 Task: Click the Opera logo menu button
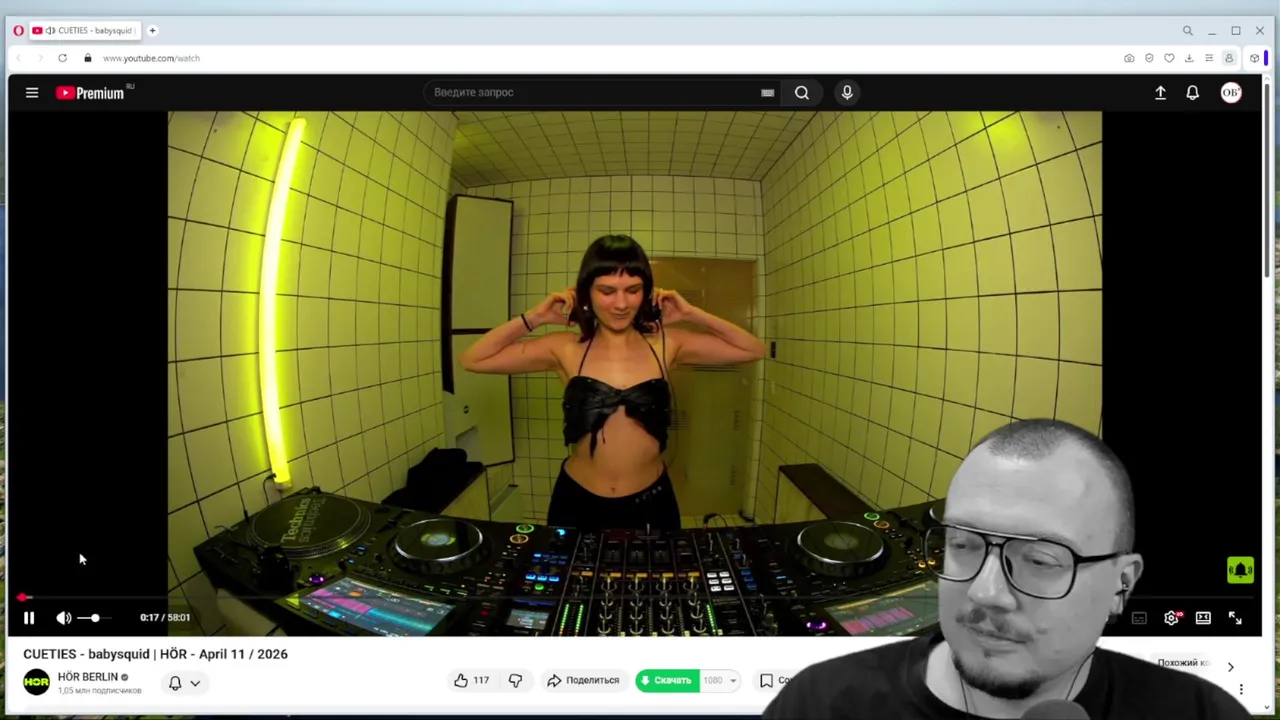click(x=18, y=31)
